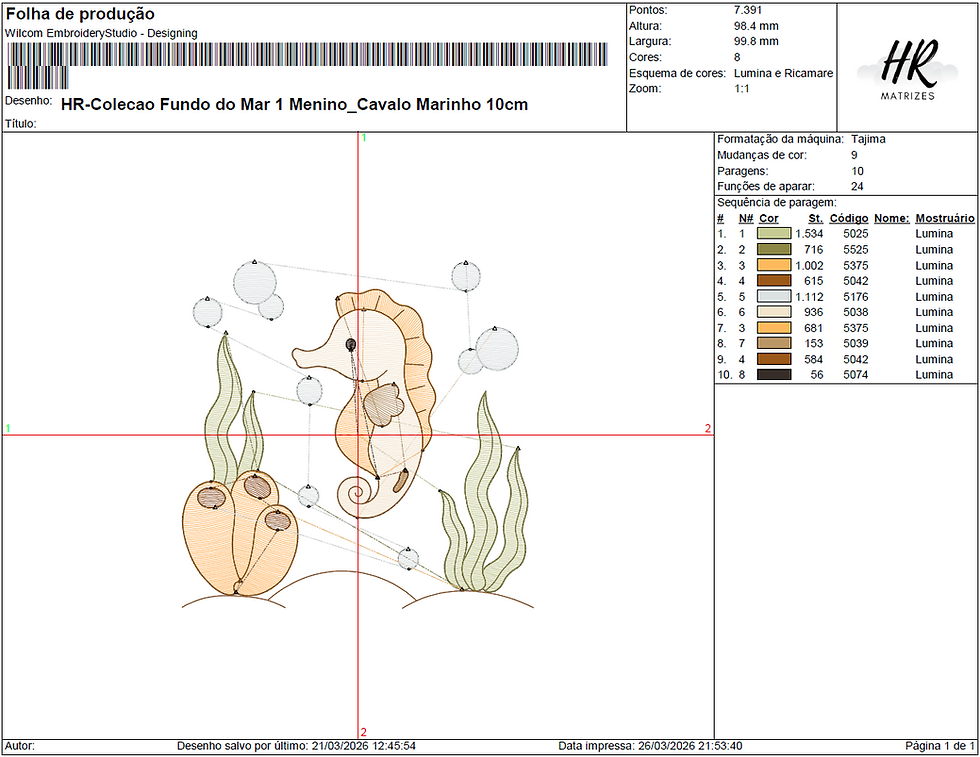Click the machine format 'Tajima'

coord(868,139)
